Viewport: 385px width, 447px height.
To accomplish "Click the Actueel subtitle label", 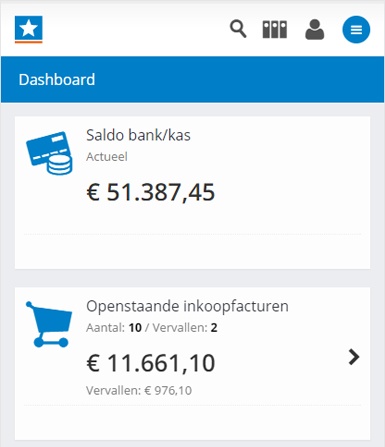I will click(107, 157).
